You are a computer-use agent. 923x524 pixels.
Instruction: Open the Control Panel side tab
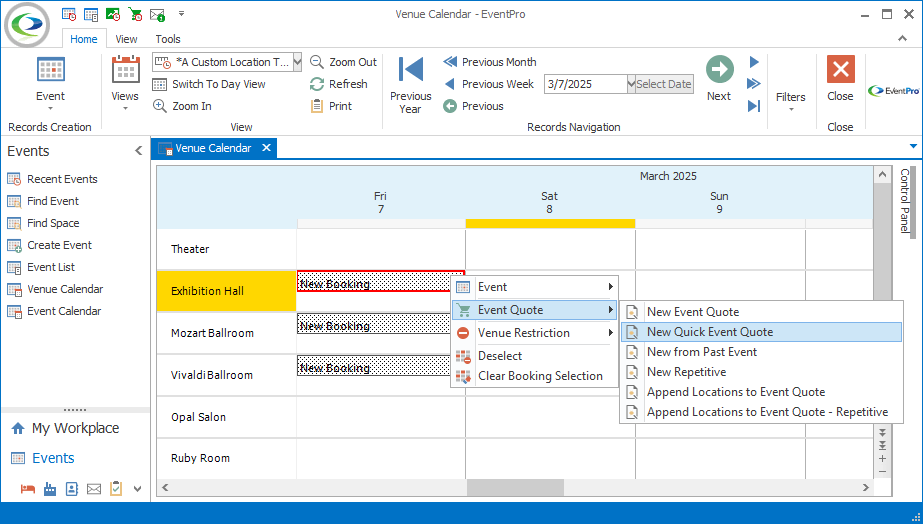coord(905,200)
